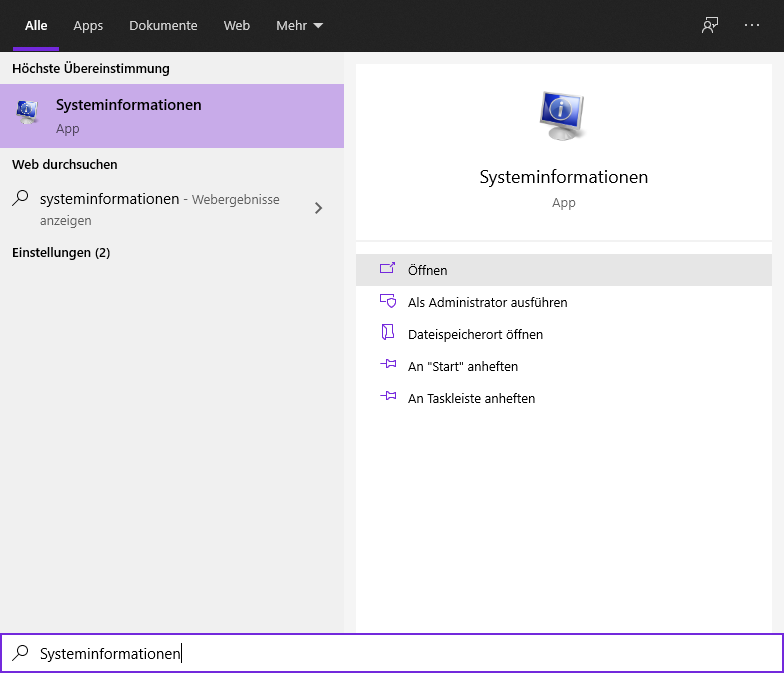
Task: Click the magnifier icon beside web search result
Action: coord(20,198)
